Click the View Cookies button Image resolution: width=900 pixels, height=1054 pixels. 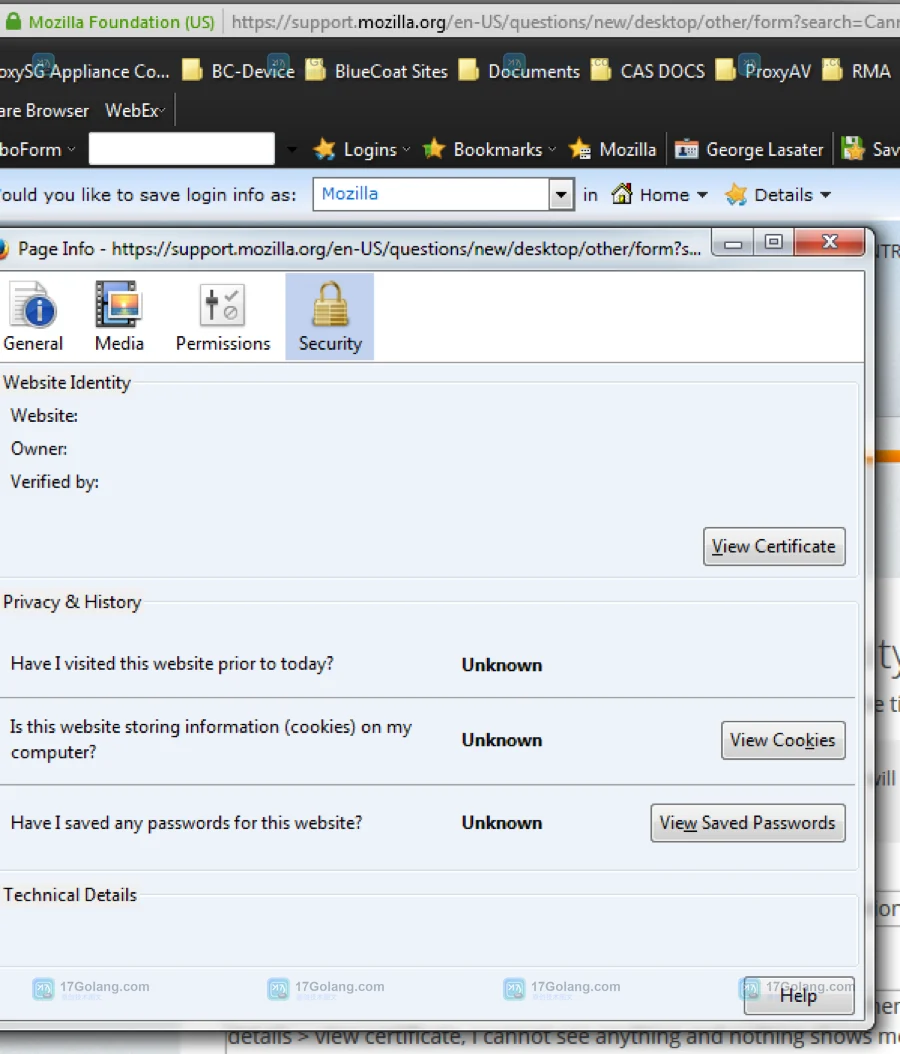pos(783,740)
